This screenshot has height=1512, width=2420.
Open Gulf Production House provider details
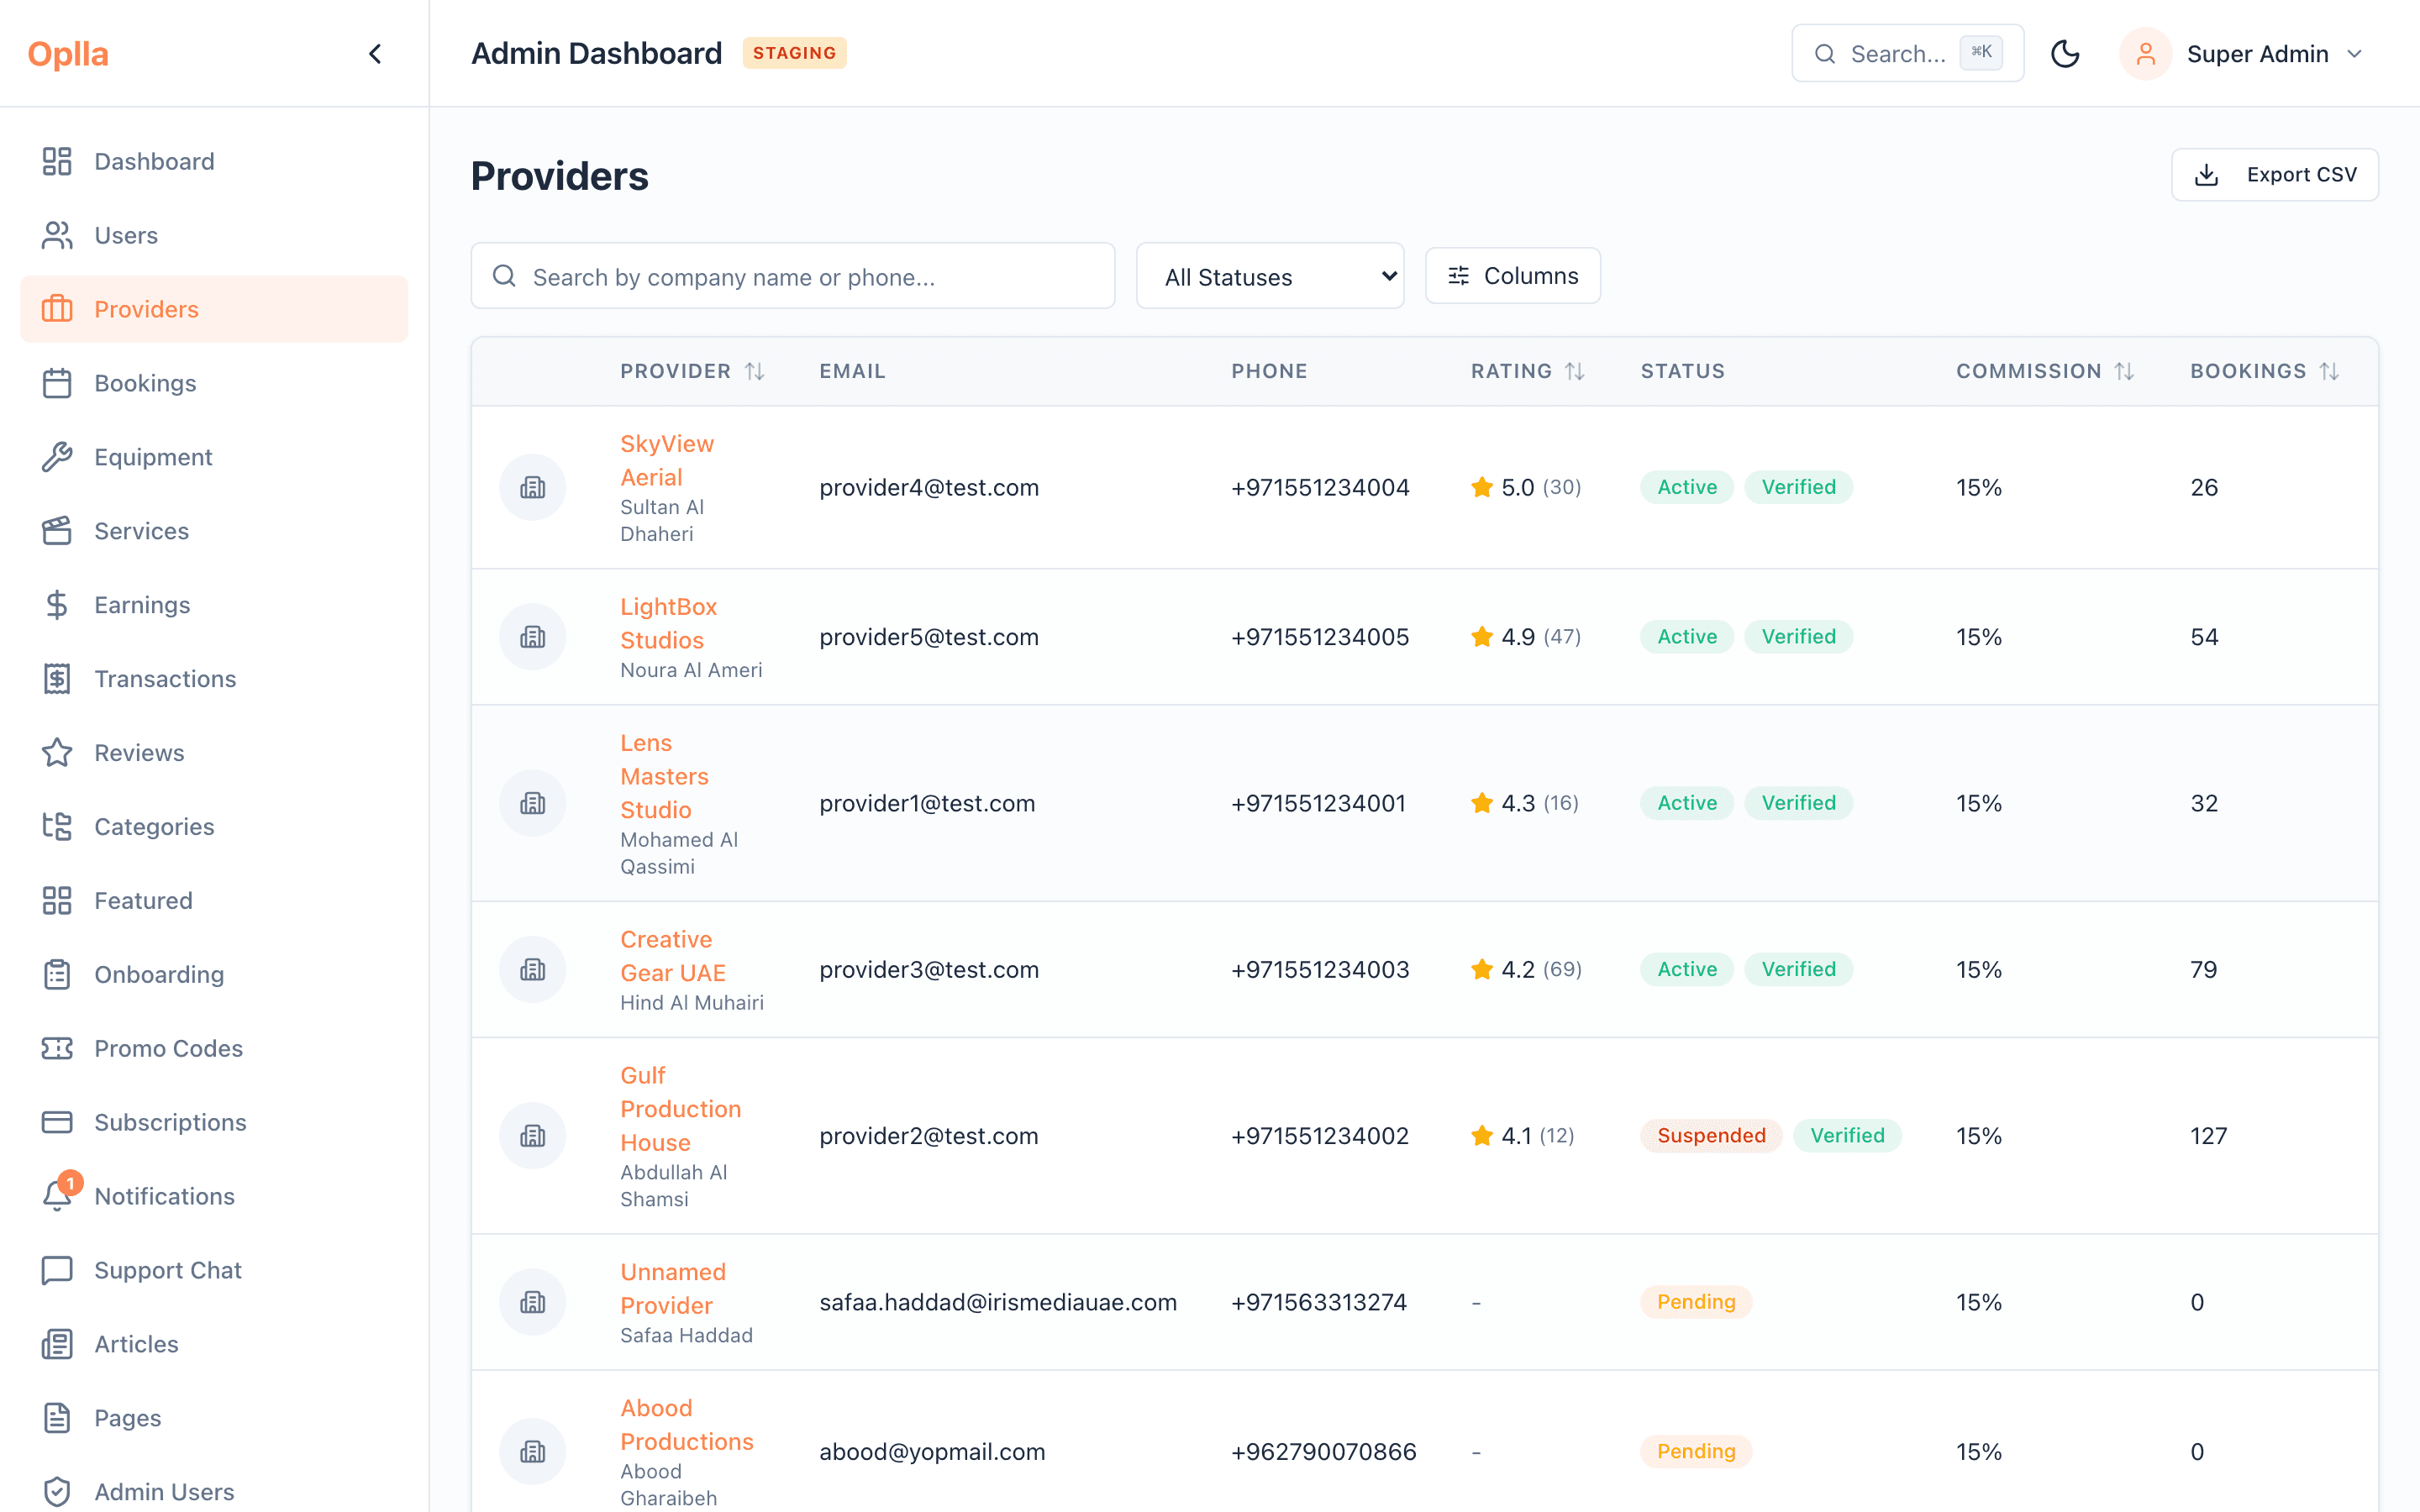(680, 1109)
